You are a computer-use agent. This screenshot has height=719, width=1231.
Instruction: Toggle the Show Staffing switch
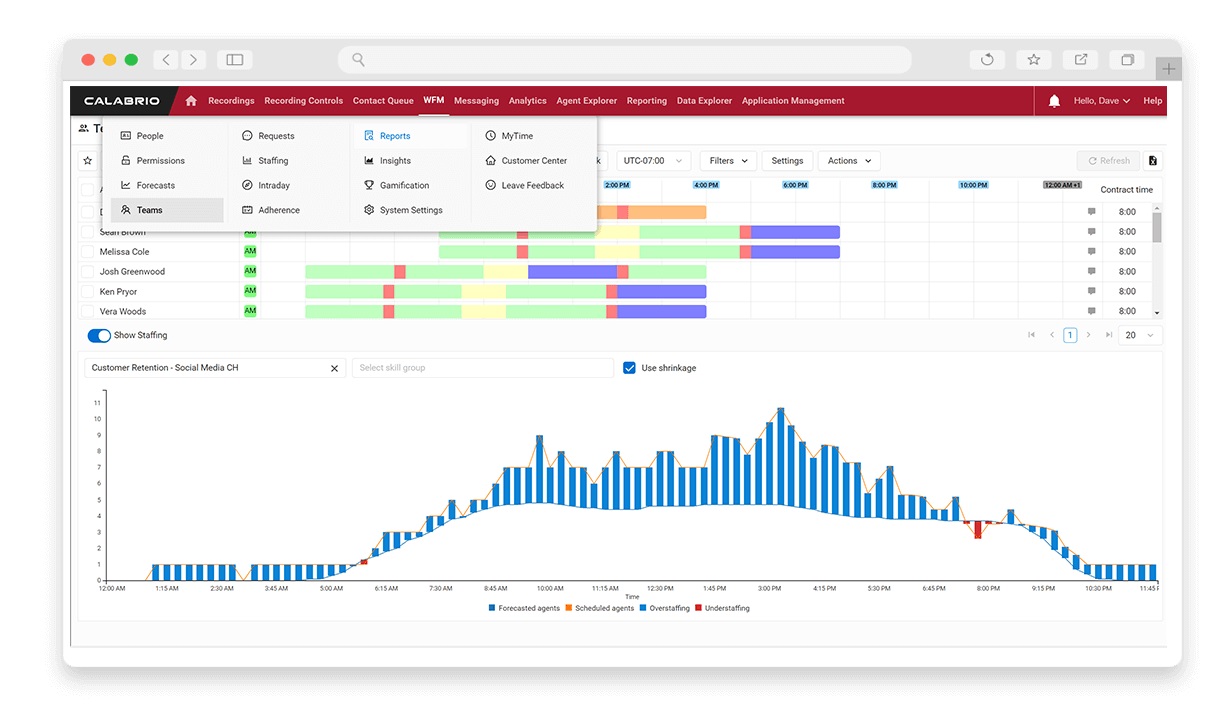point(99,336)
